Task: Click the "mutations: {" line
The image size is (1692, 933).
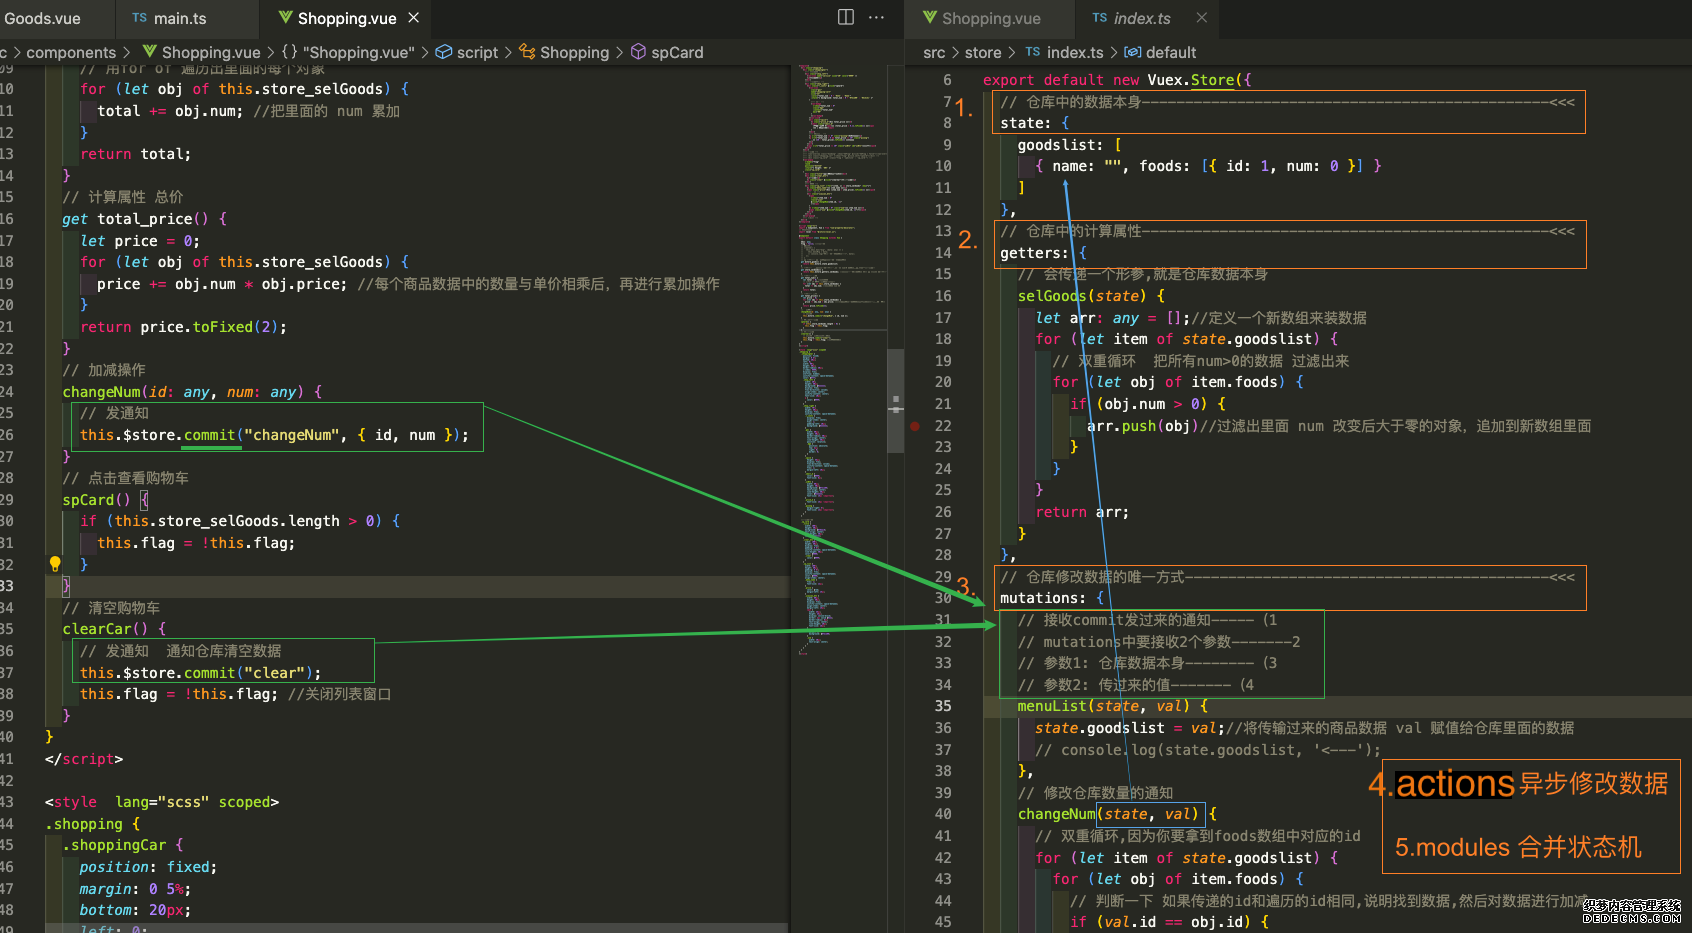Action: pos(1052,598)
